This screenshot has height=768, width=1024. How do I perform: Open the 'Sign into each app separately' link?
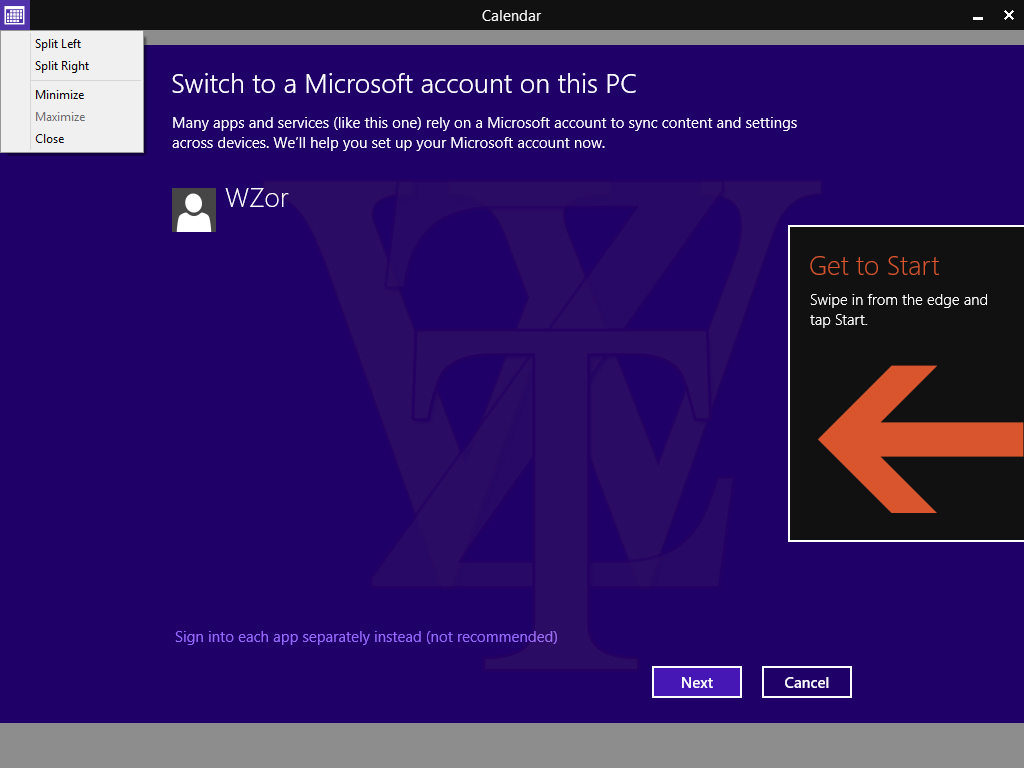point(366,637)
